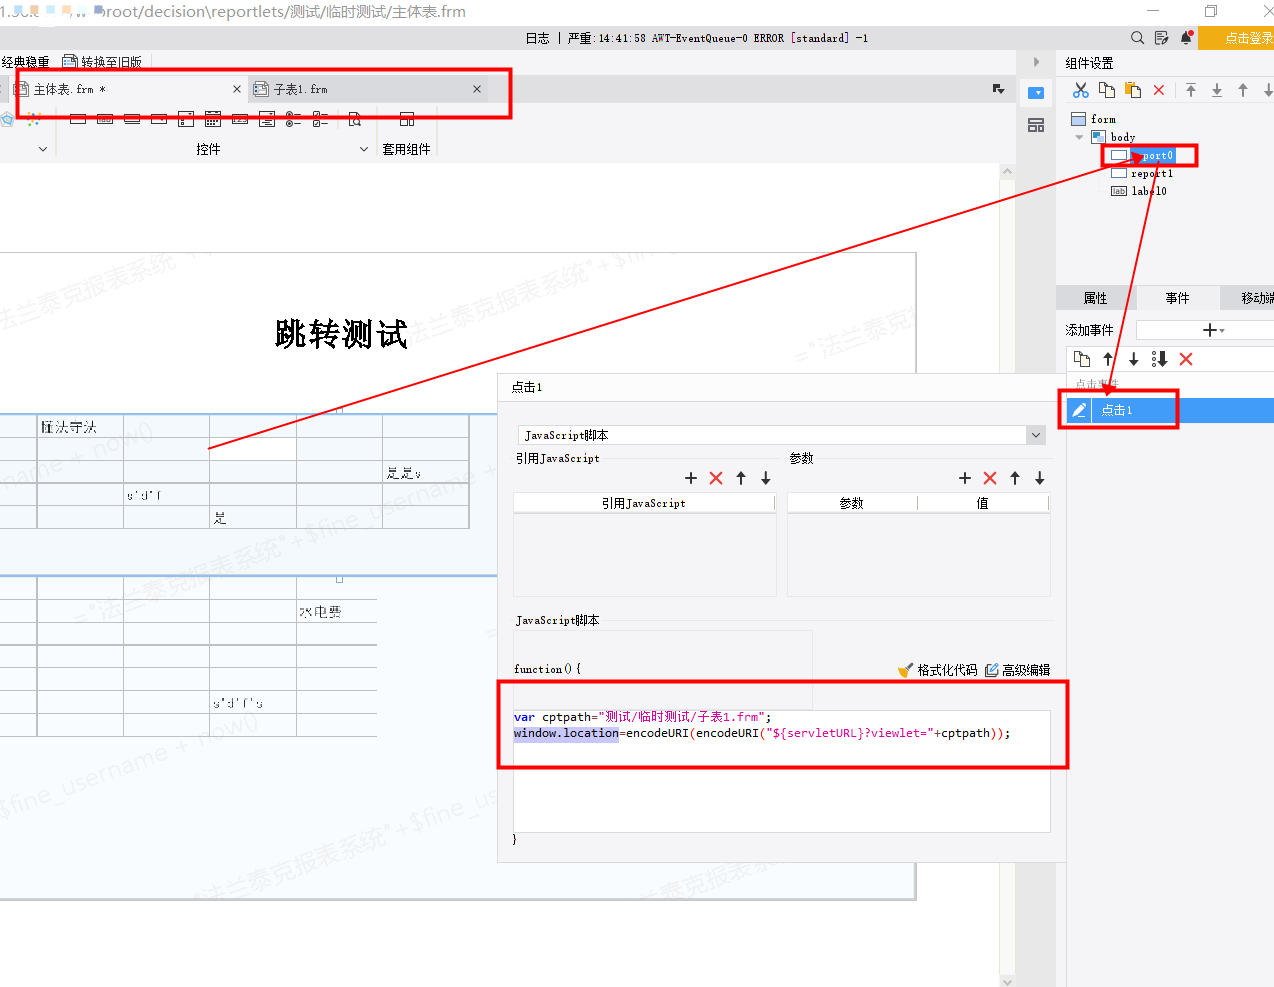Click inside the JavaScript code editor

coord(782,770)
